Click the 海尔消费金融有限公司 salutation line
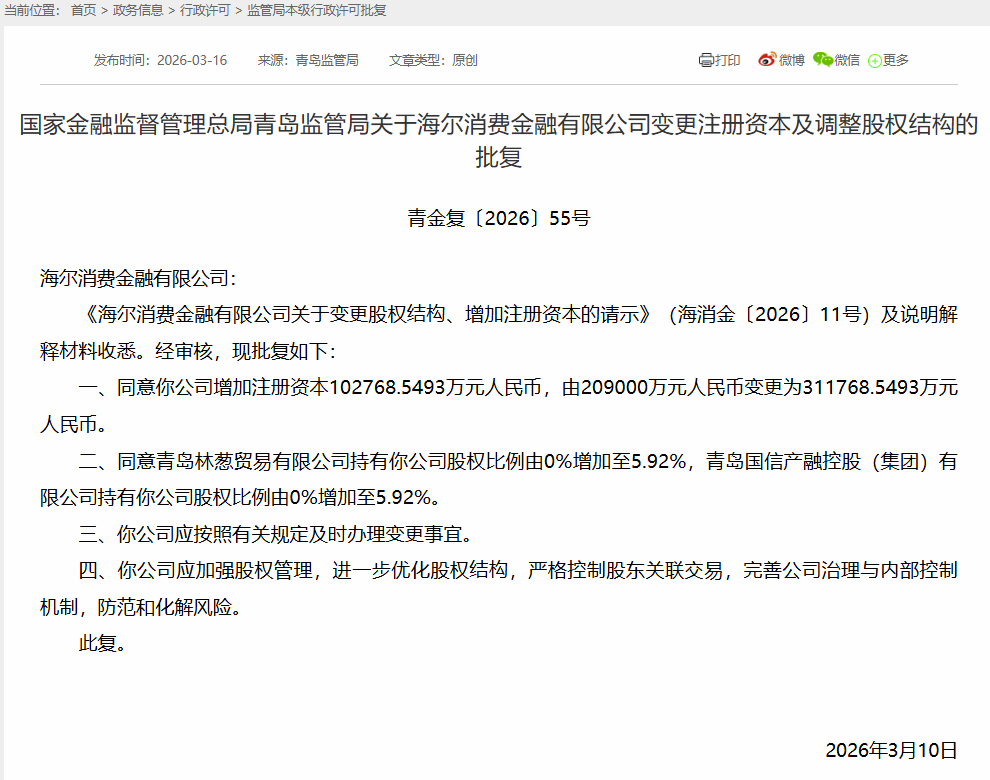 [x=138, y=278]
